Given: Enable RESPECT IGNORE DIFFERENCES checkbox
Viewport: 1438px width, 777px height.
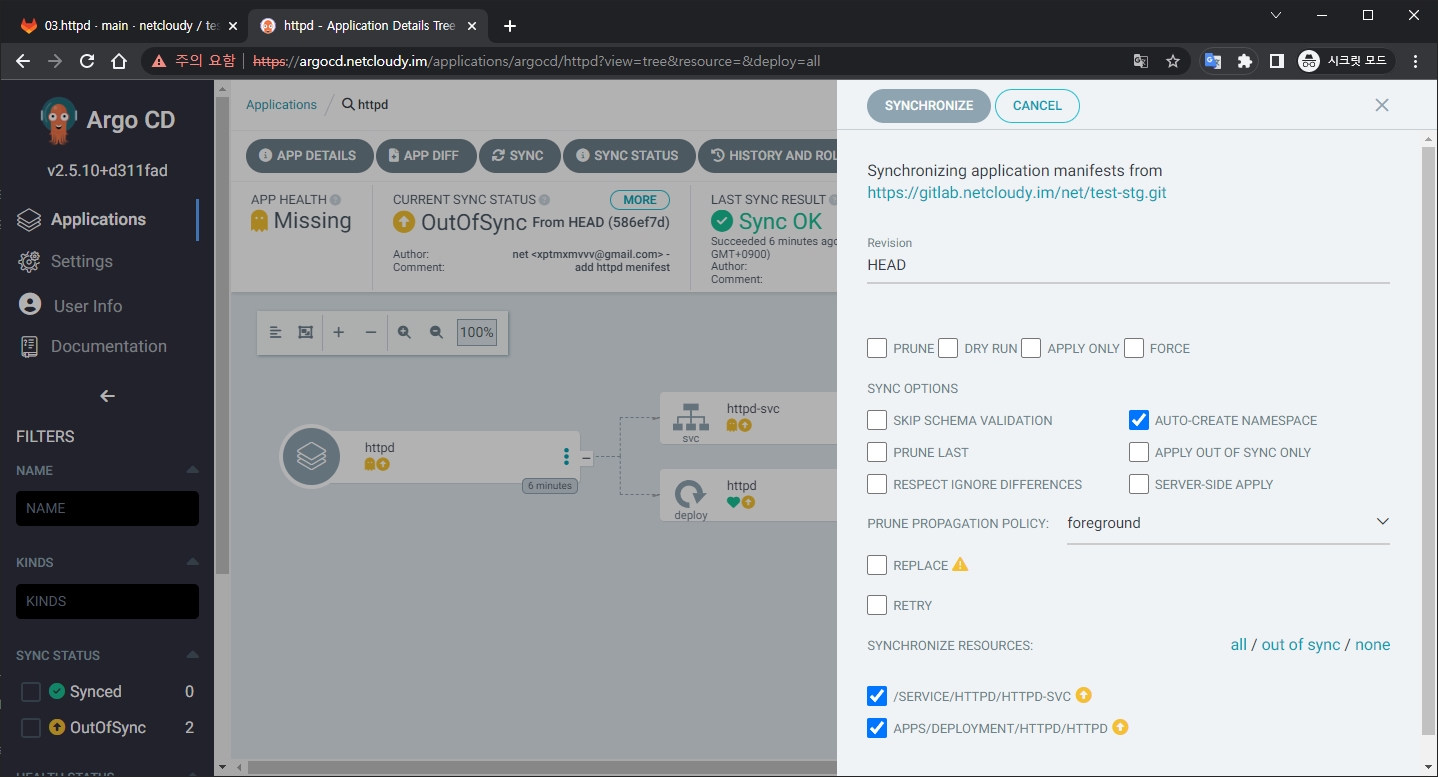Looking at the screenshot, I should tap(877, 484).
